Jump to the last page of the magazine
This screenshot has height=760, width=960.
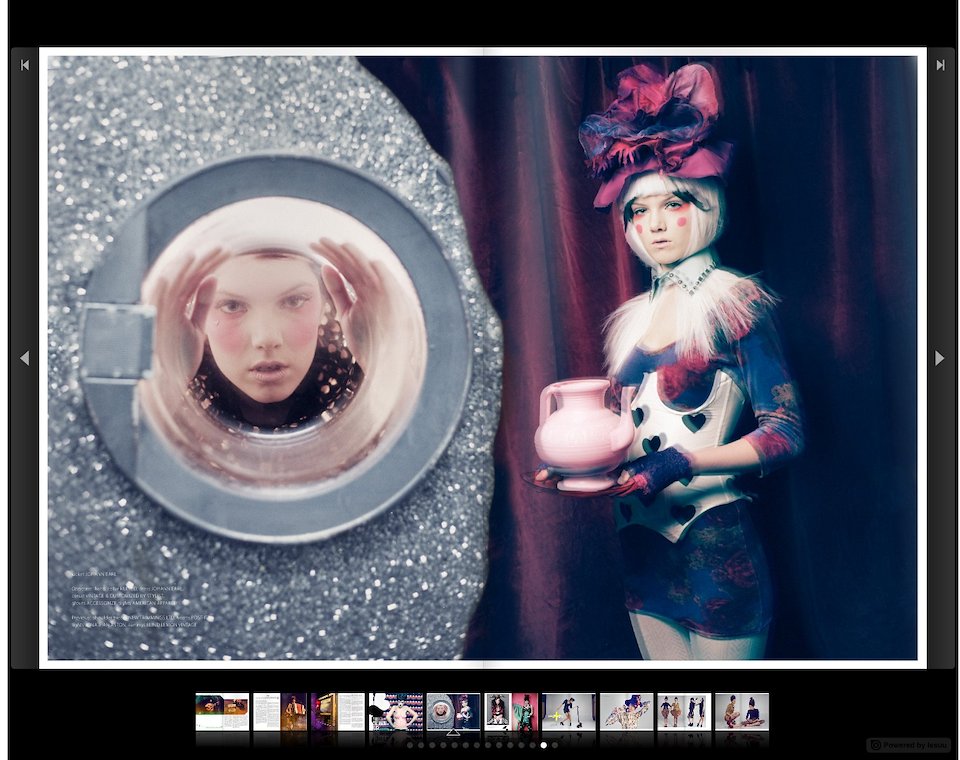tap(940, 65)
